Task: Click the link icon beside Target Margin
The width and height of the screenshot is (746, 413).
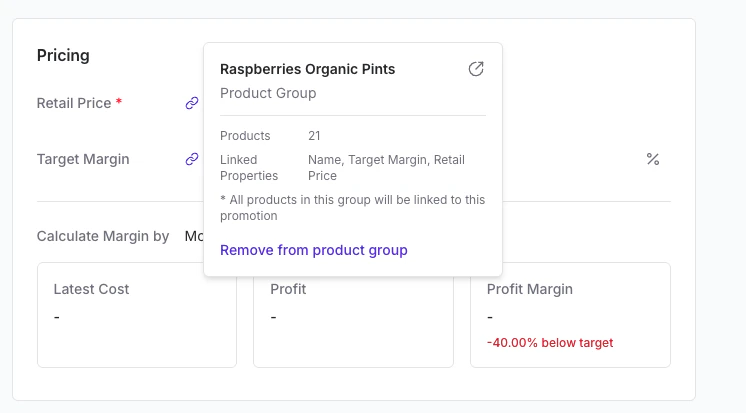Action: [x=192, y=159]
